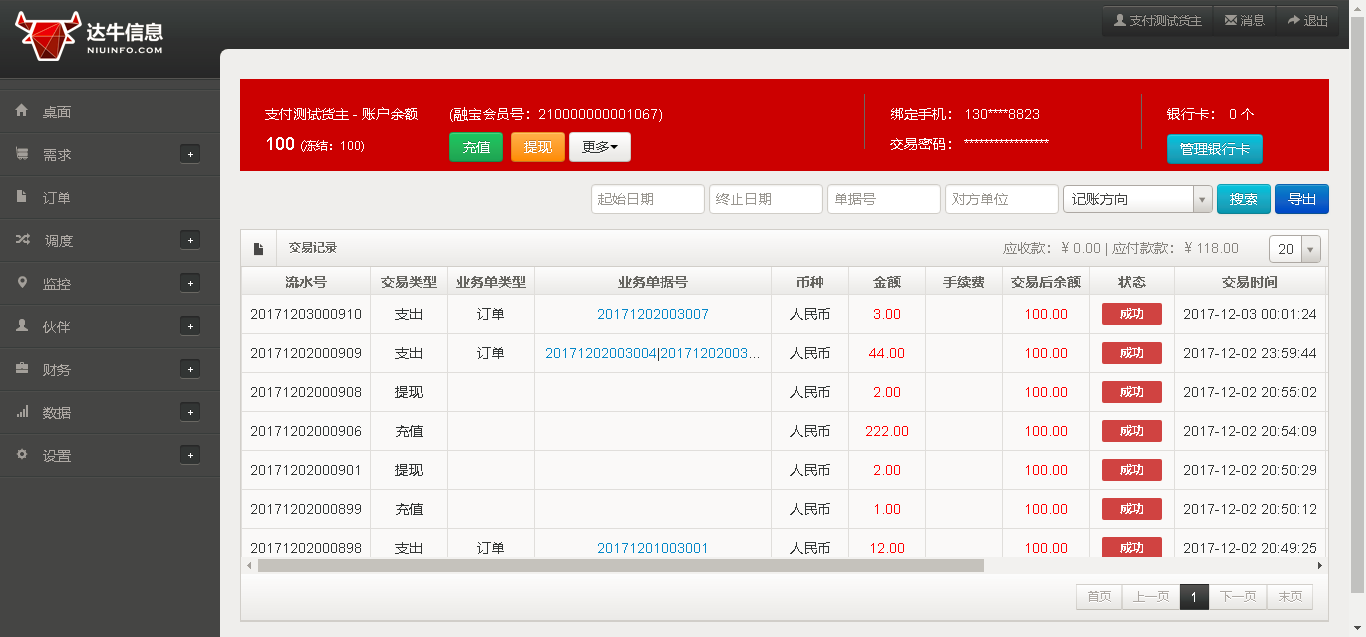
Task: Open the 记账方向 dropdown
Action: pyautogui.click(x=1137, y=198)
